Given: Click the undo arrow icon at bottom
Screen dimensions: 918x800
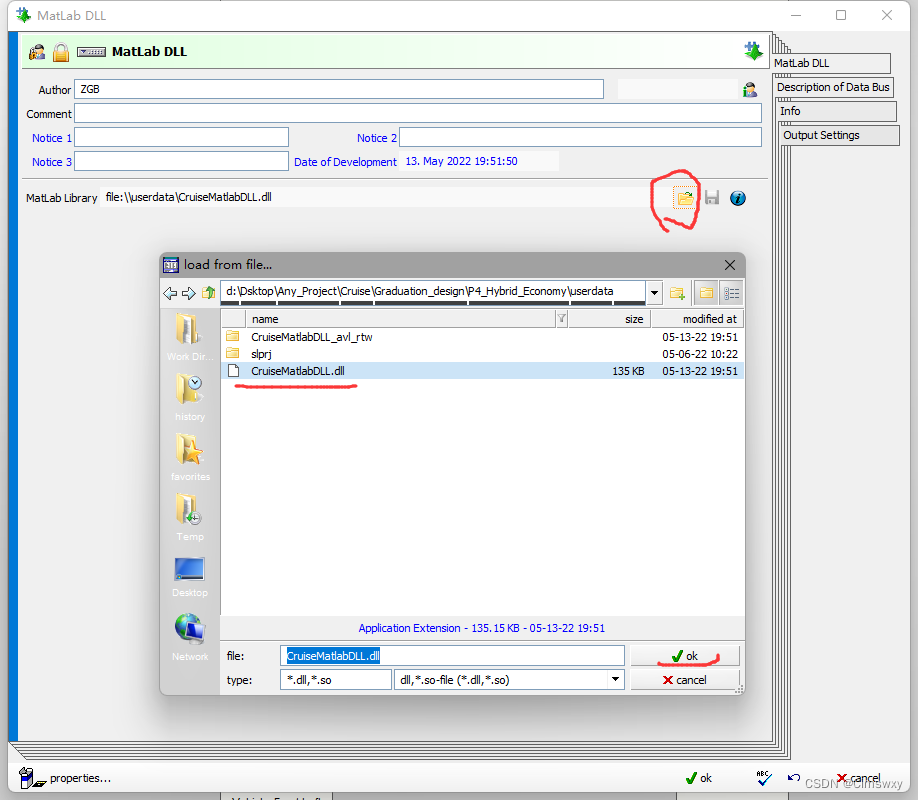Looking at the screenshot, I should (x=794, y=778).
